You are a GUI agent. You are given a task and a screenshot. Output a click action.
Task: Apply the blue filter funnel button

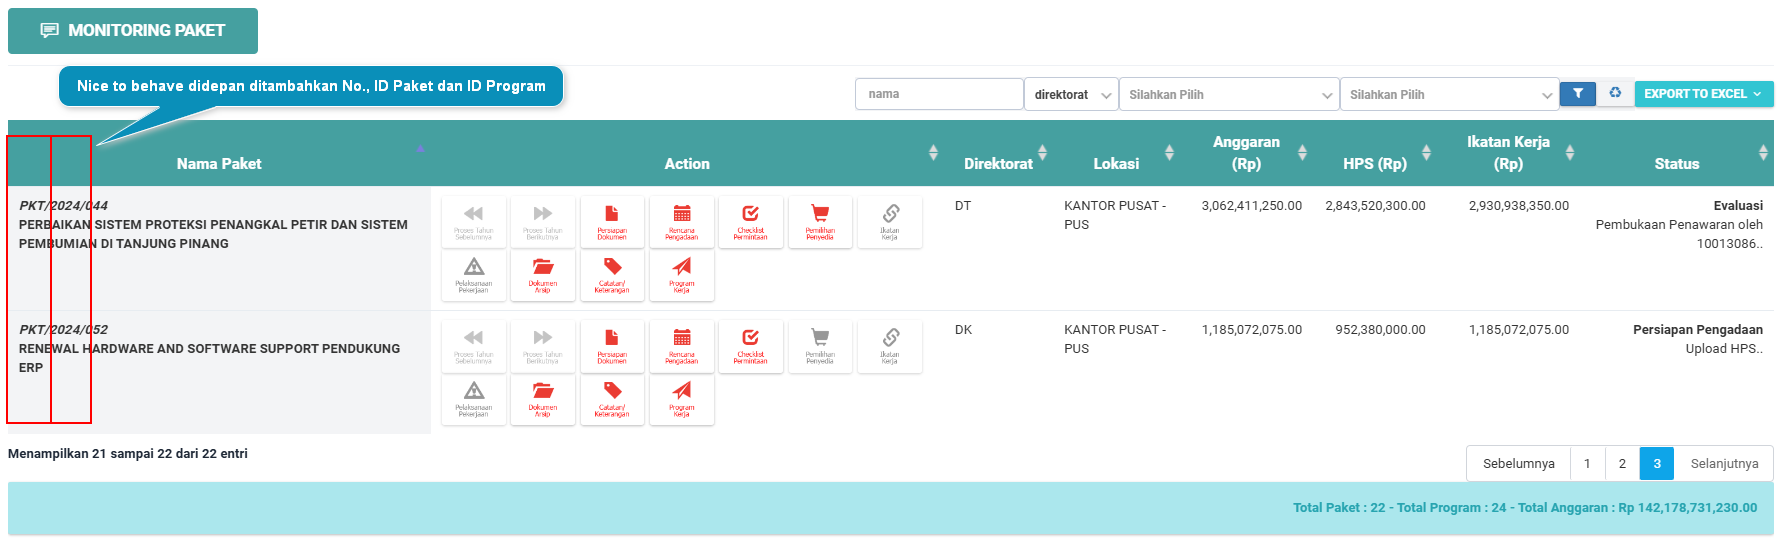[1577, 94]
